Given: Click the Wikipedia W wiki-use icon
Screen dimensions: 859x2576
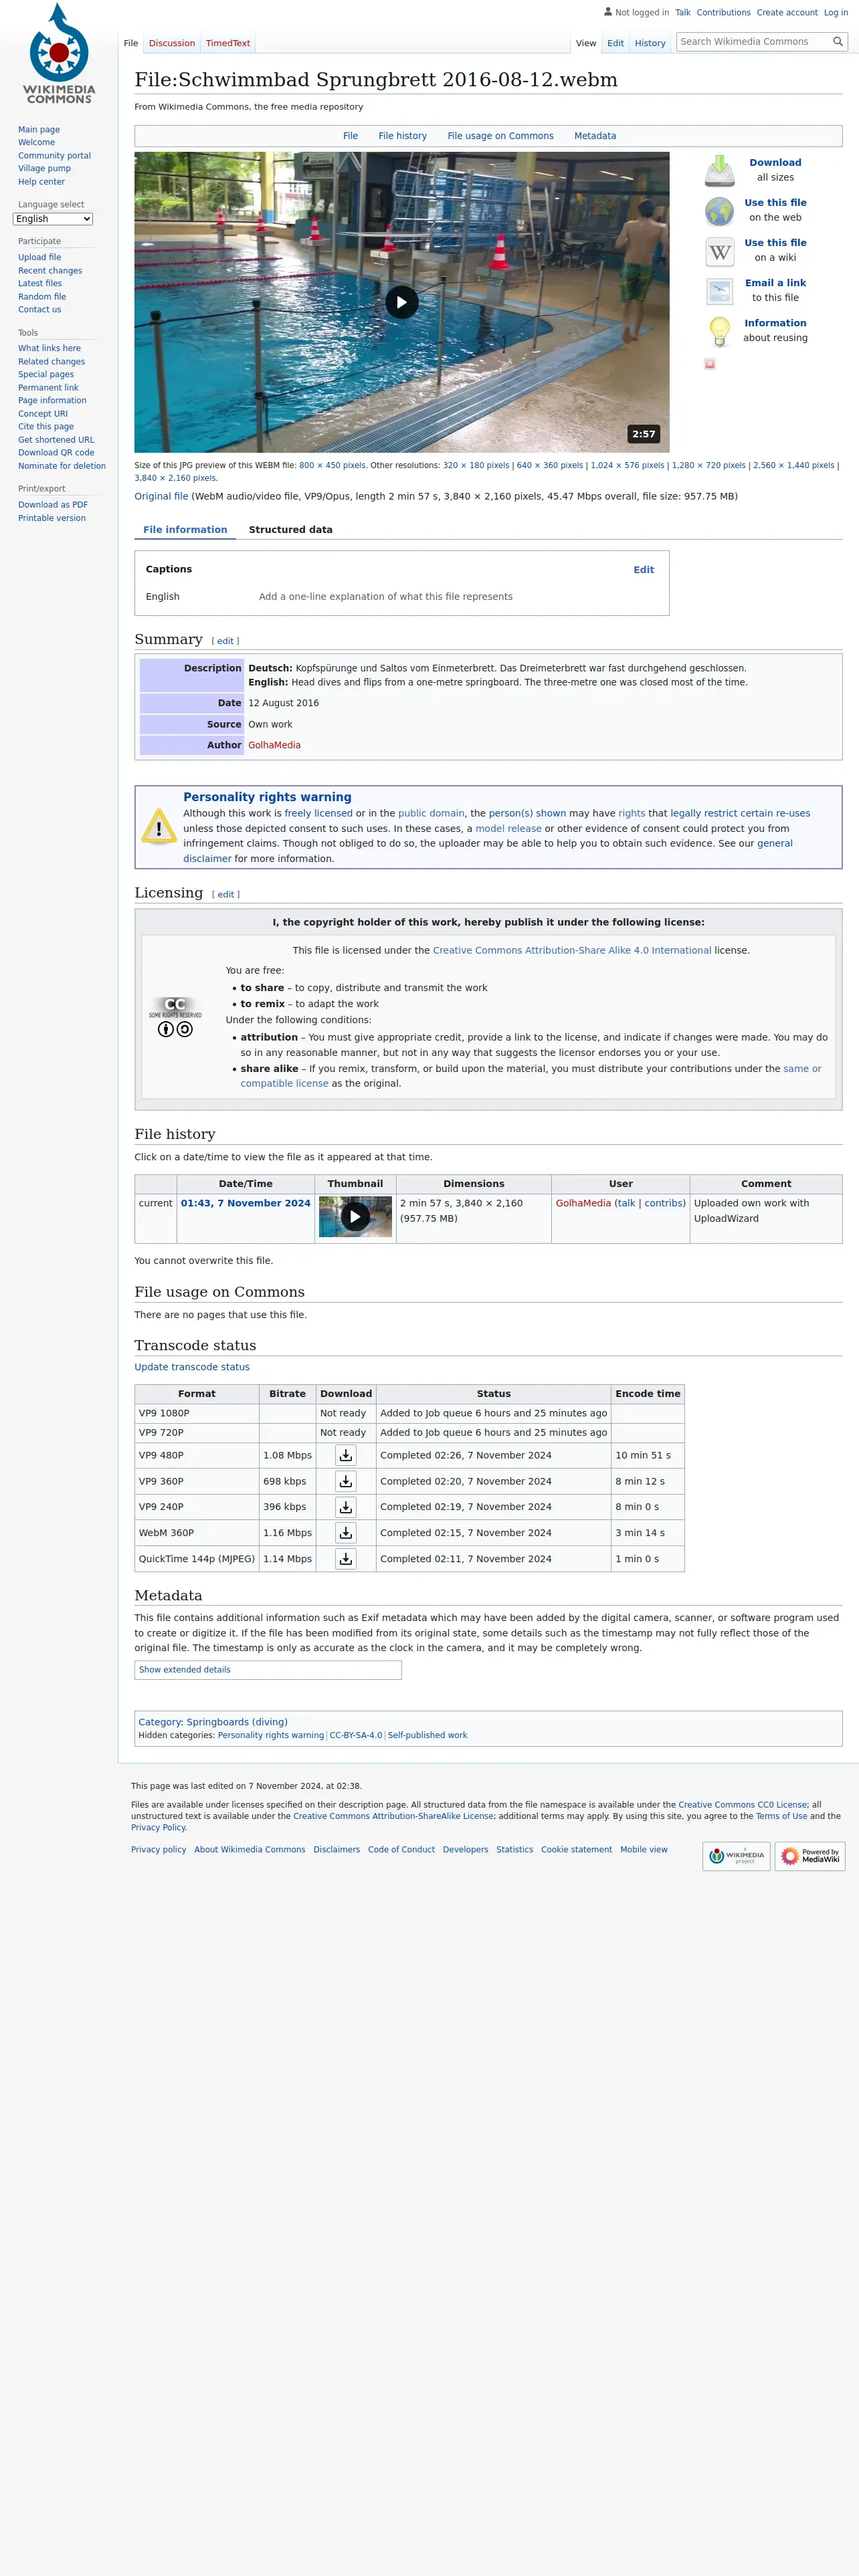Looking at the screenshot, I should click(719, 251).
